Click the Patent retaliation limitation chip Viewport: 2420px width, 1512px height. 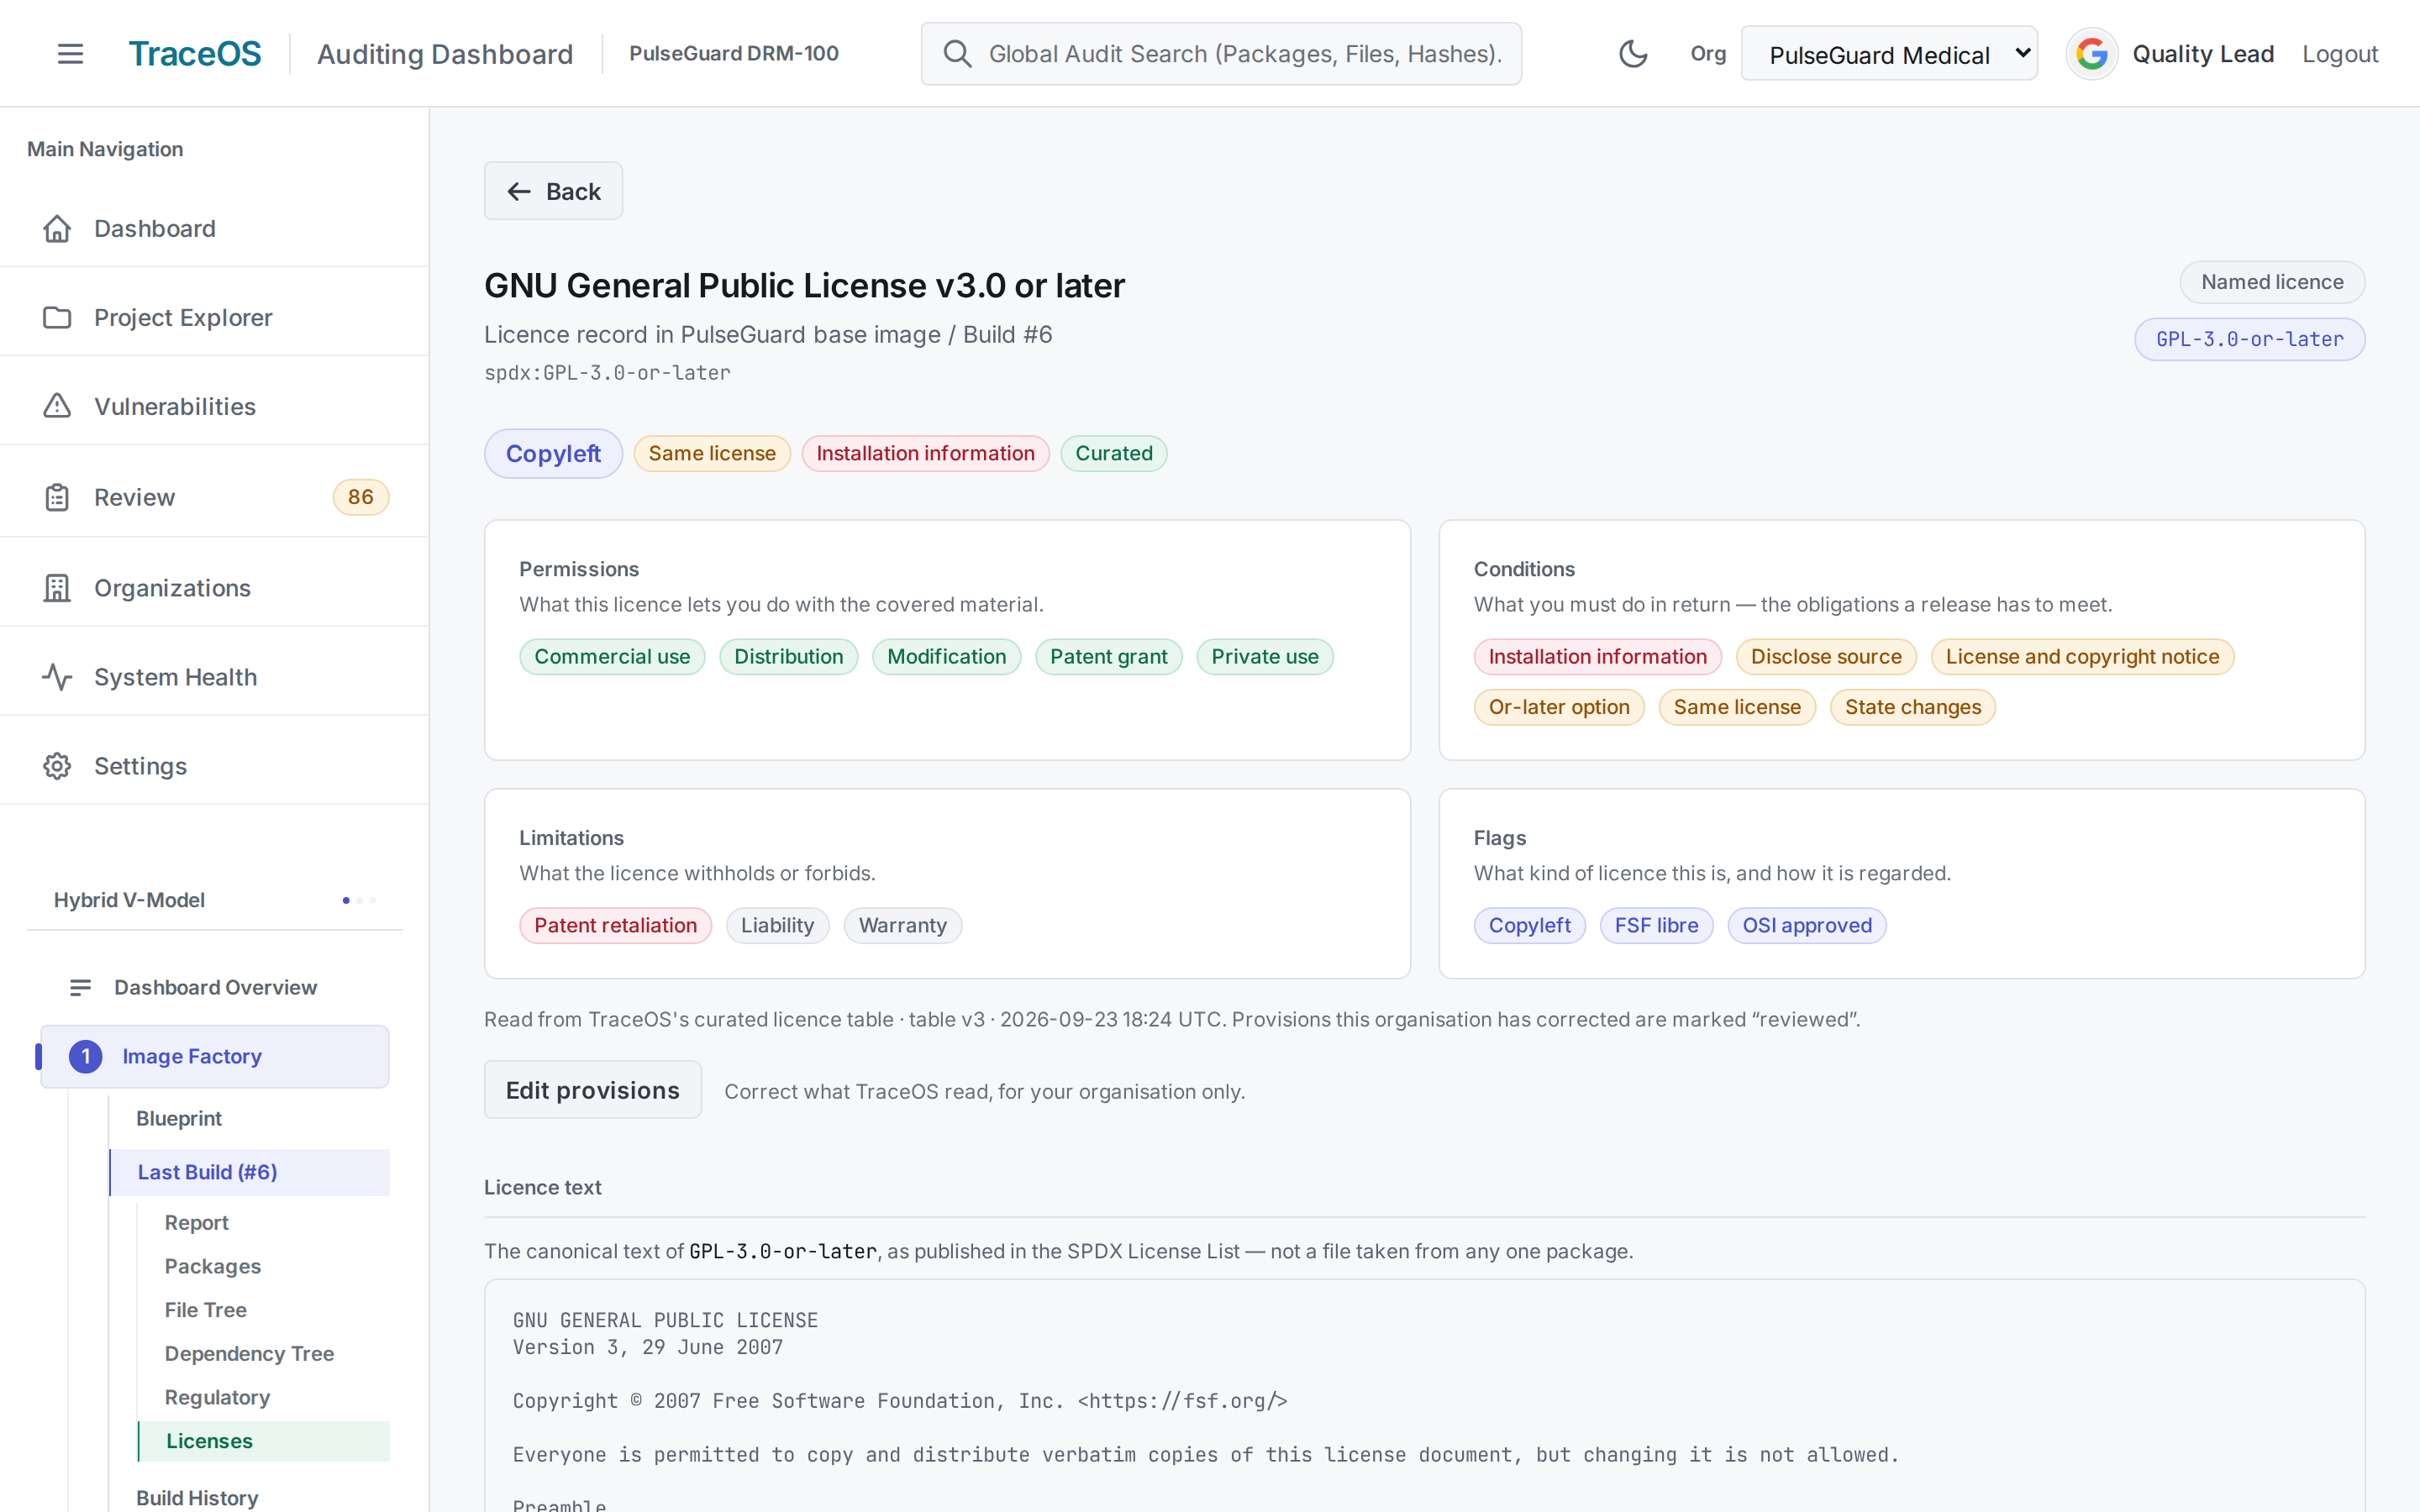coord(616,926)
